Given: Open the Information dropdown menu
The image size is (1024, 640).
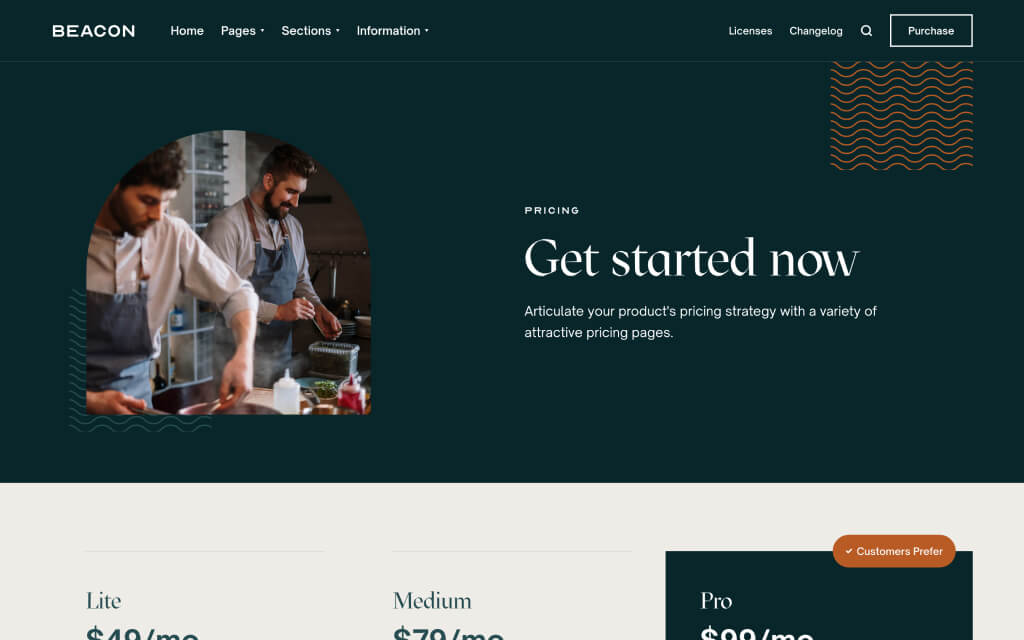Looking at the screenshot, I should 392,31.
